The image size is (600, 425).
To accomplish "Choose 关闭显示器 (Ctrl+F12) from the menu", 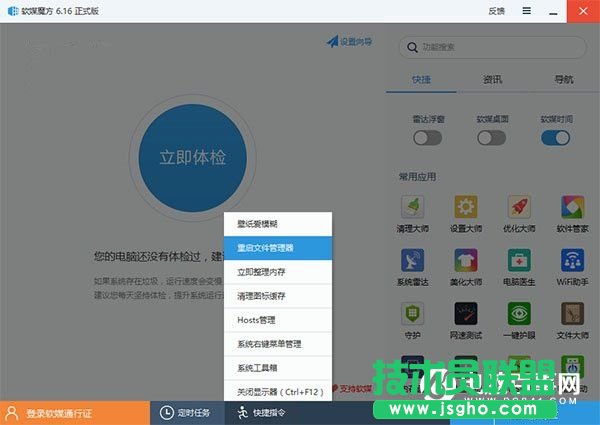I will click(278, 391).
